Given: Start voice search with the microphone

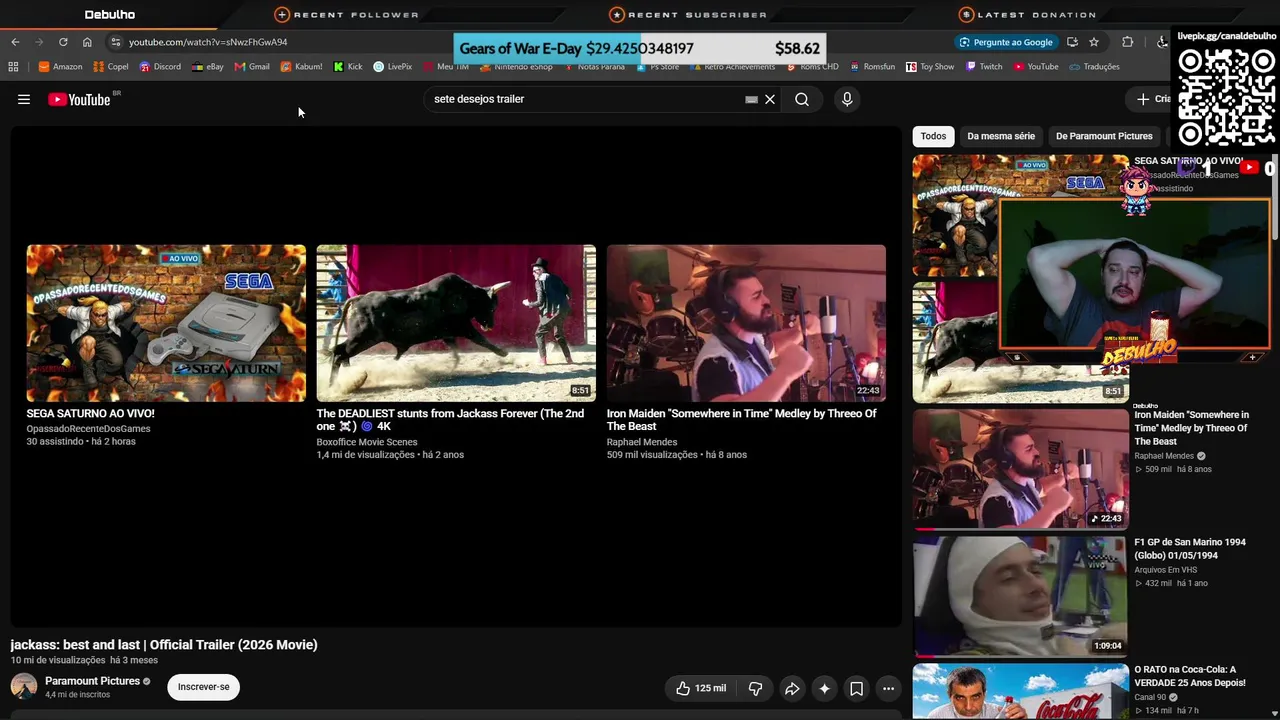Looking at the screenshot, I should (x=847, y=99).
